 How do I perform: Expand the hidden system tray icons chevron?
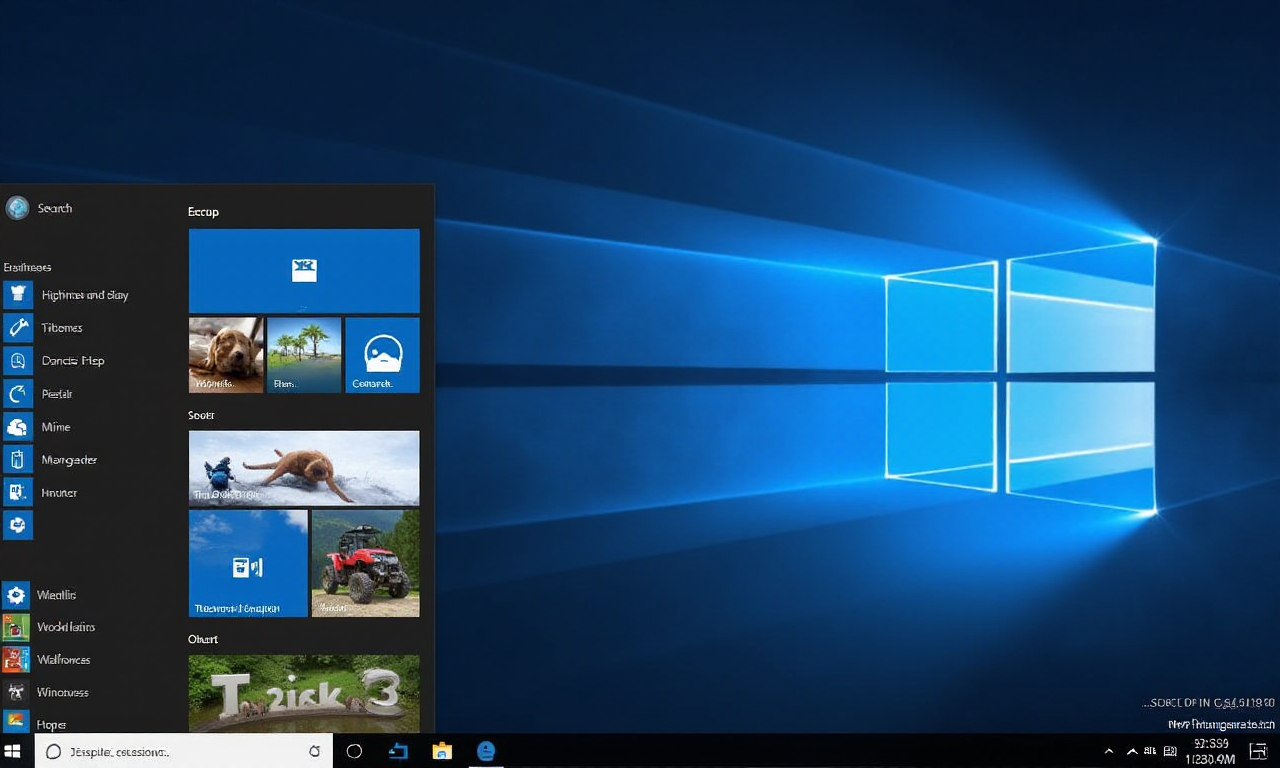pos(1109,751)
